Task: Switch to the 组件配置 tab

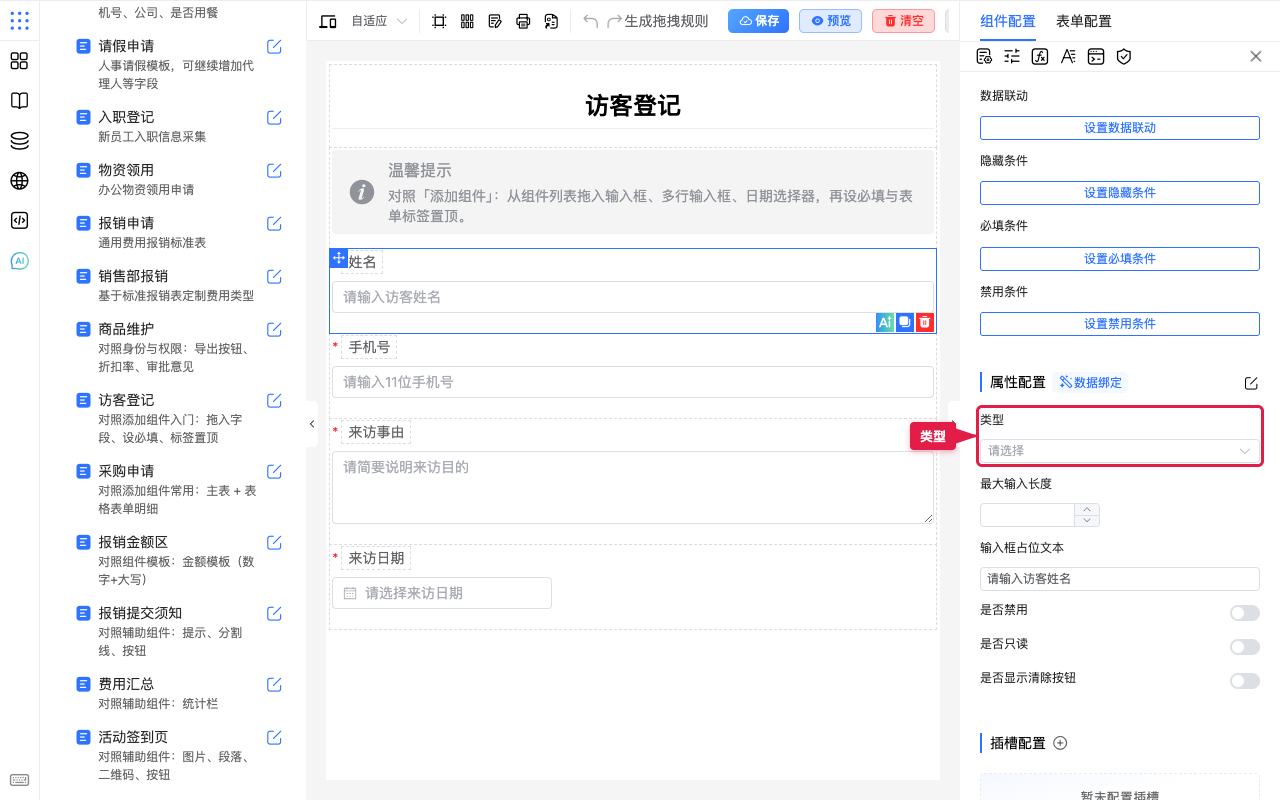Action: (x=1008, y=21)
